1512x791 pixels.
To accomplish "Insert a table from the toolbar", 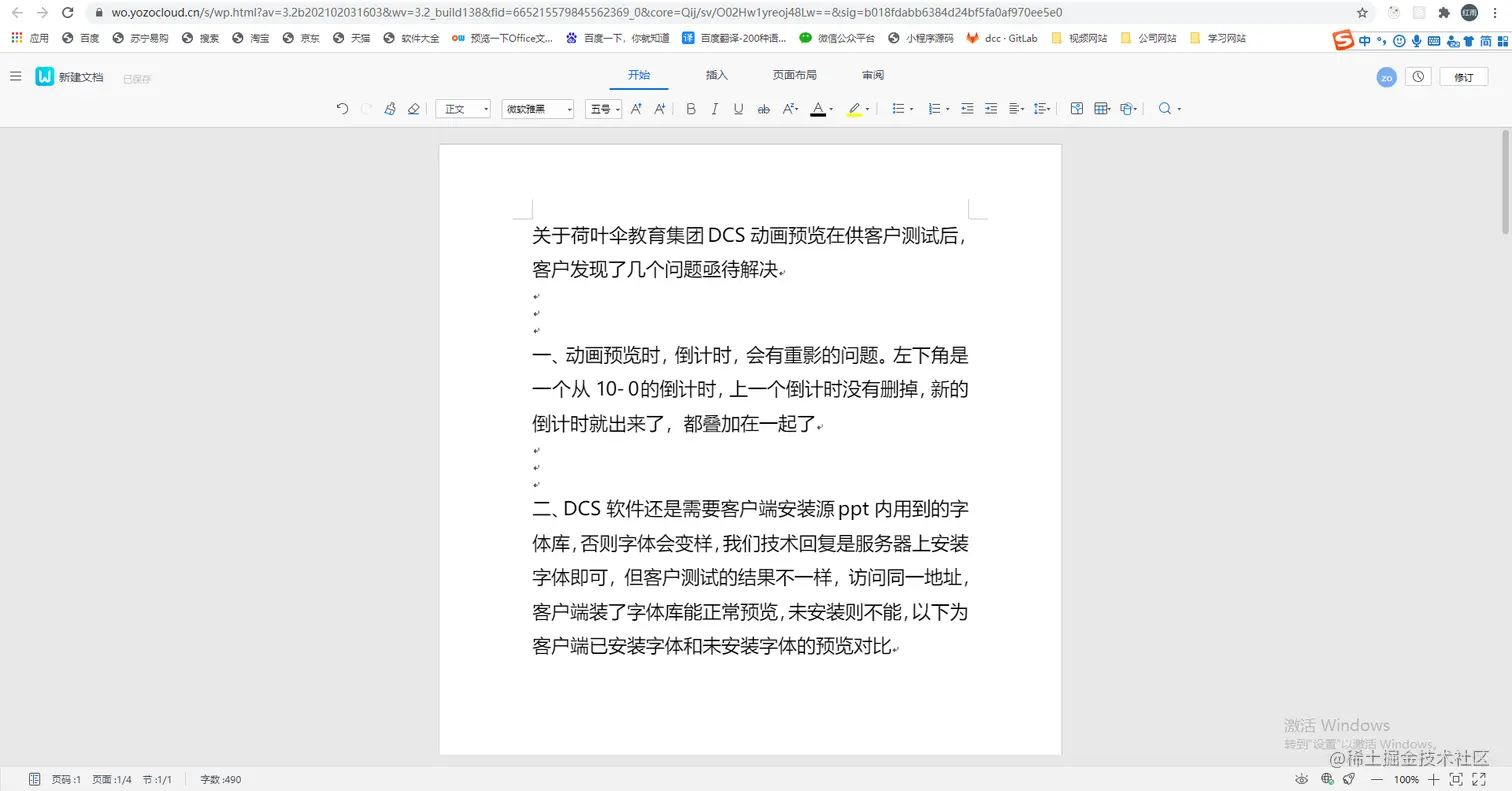I will point(1102,109).
